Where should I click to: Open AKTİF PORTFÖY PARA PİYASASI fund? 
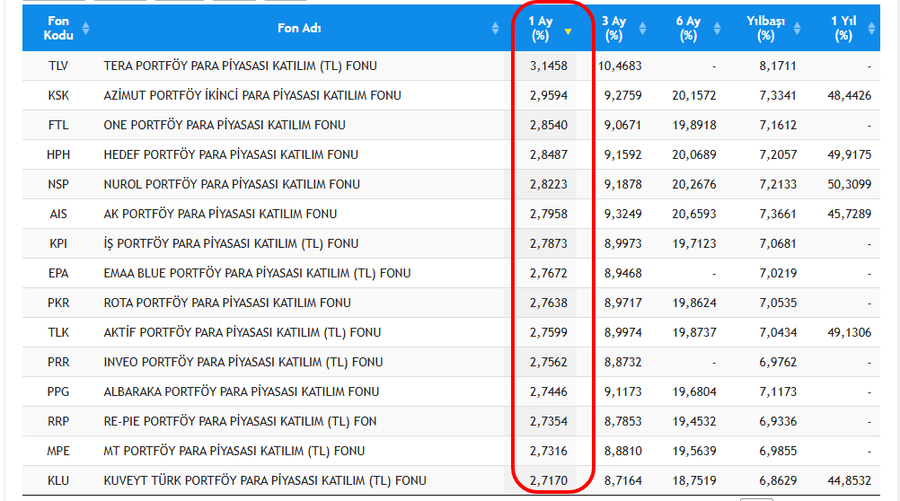point(242,332)
